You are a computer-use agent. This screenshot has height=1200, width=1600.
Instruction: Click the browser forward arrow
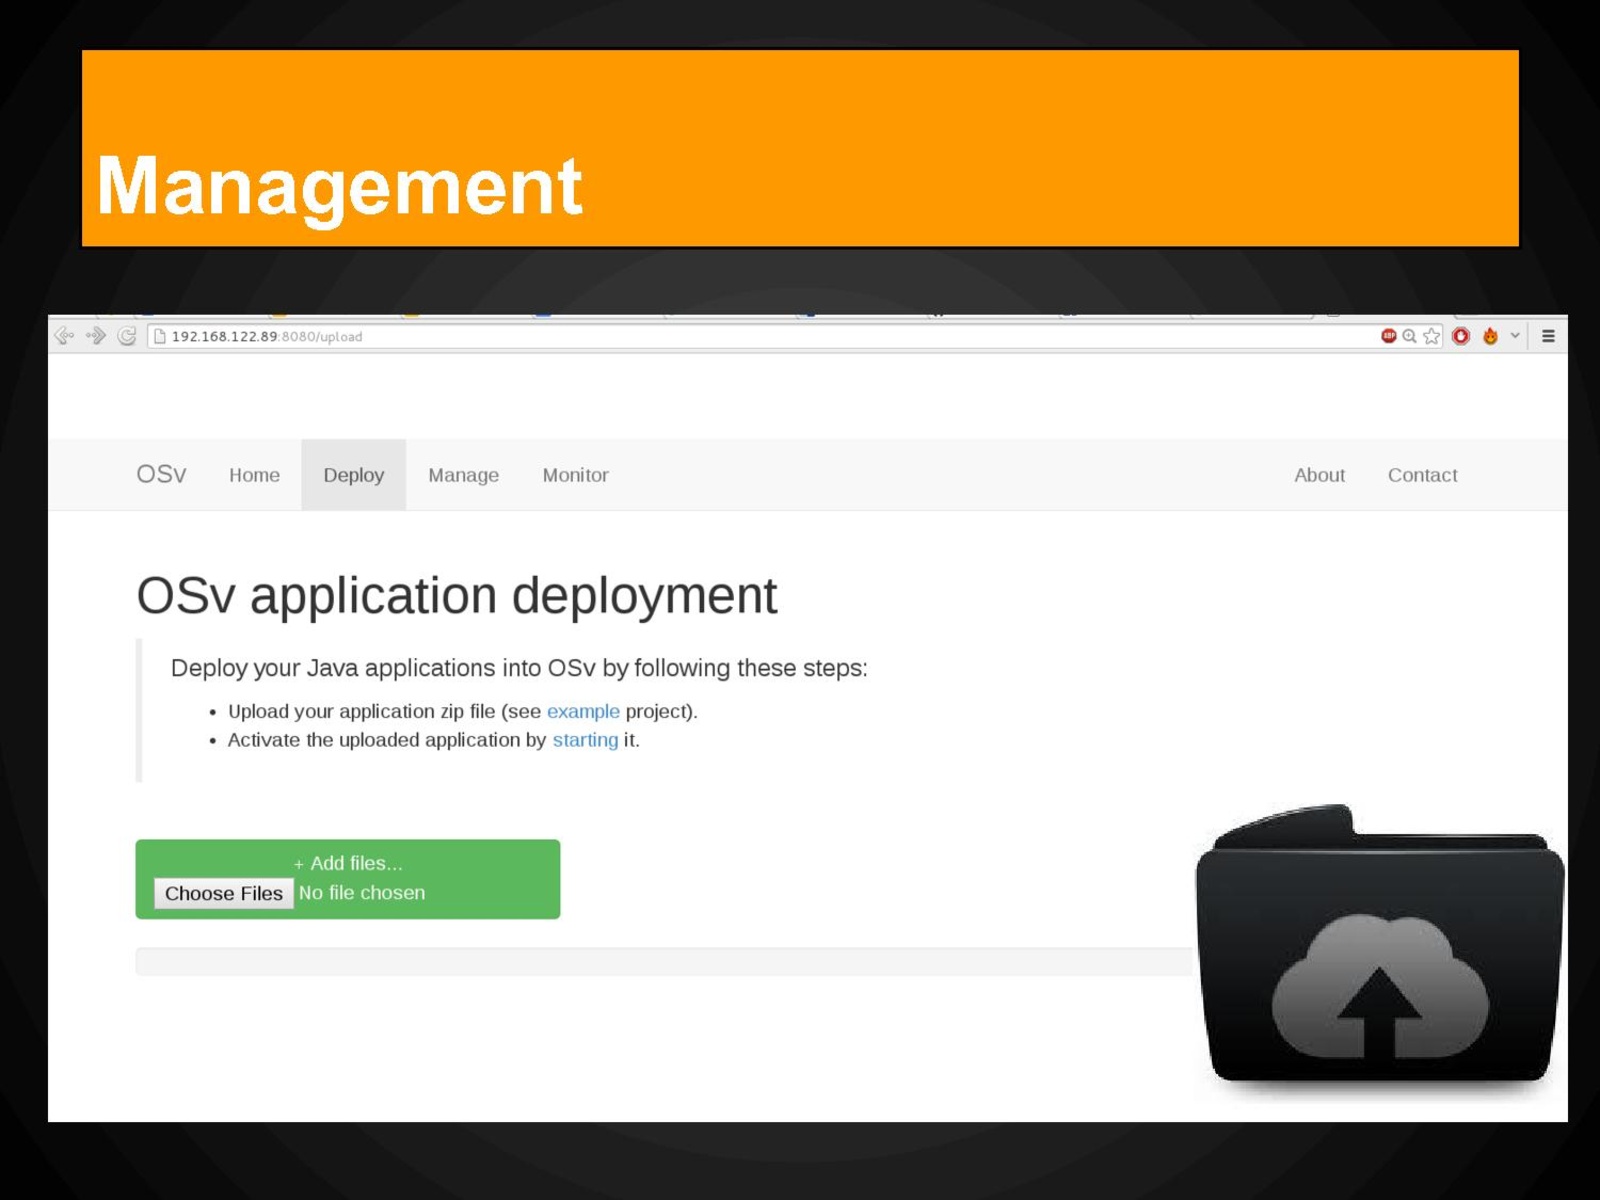96,336
